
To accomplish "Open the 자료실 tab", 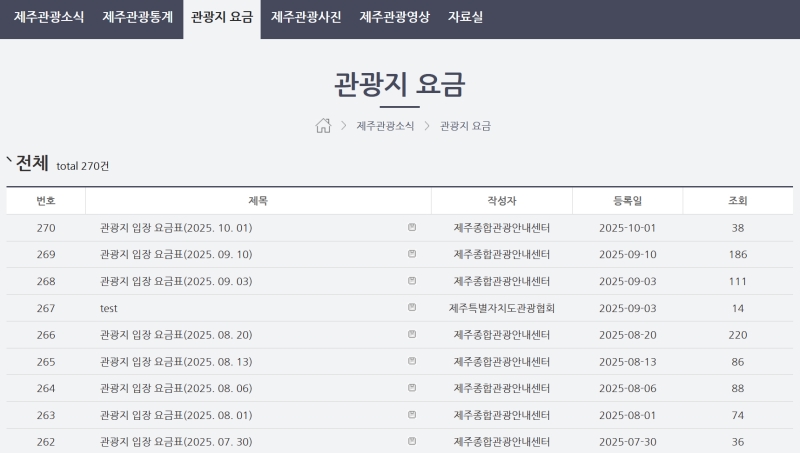I will click(x=465, y=17).
